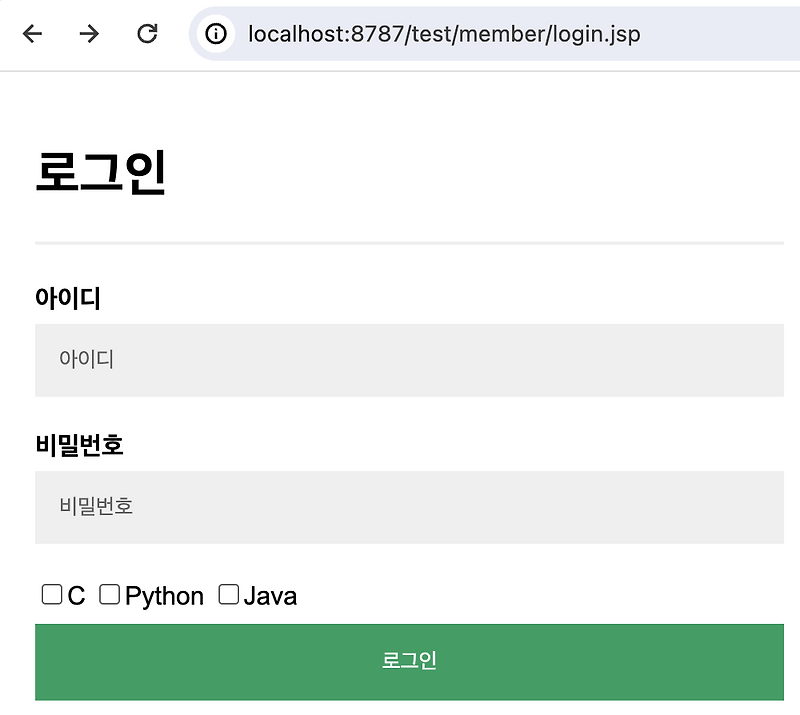Viewport: 800px width, 715px height.
Task: Click the page reload icon
Action: pyautogui.click(x=147, y=33)
